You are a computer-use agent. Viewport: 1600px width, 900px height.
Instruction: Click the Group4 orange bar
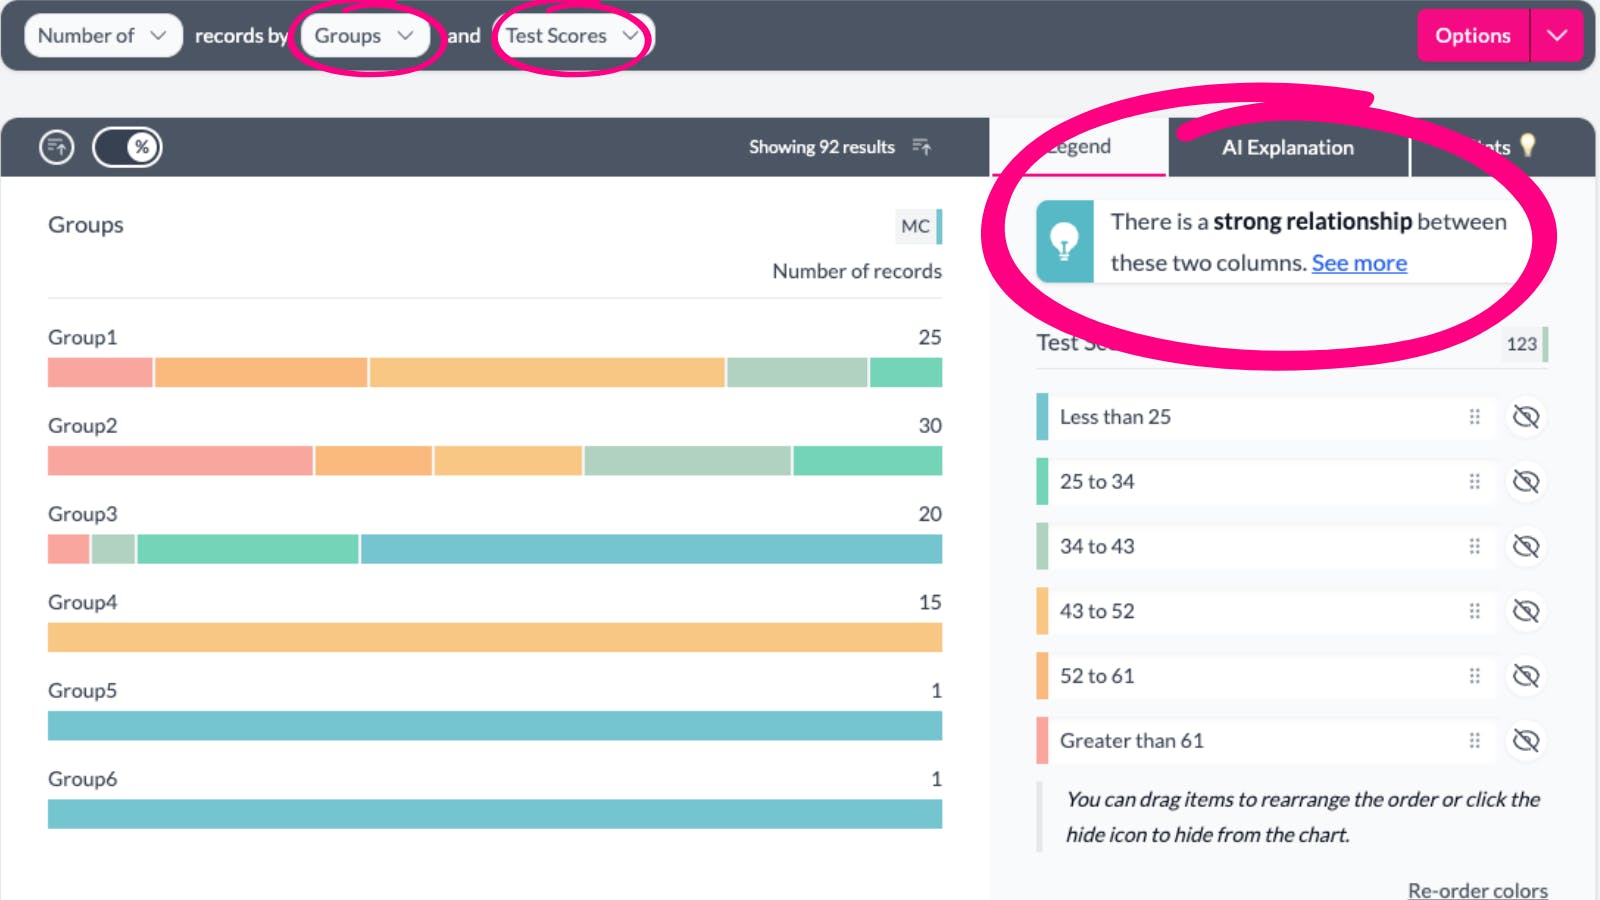[494, 637]
